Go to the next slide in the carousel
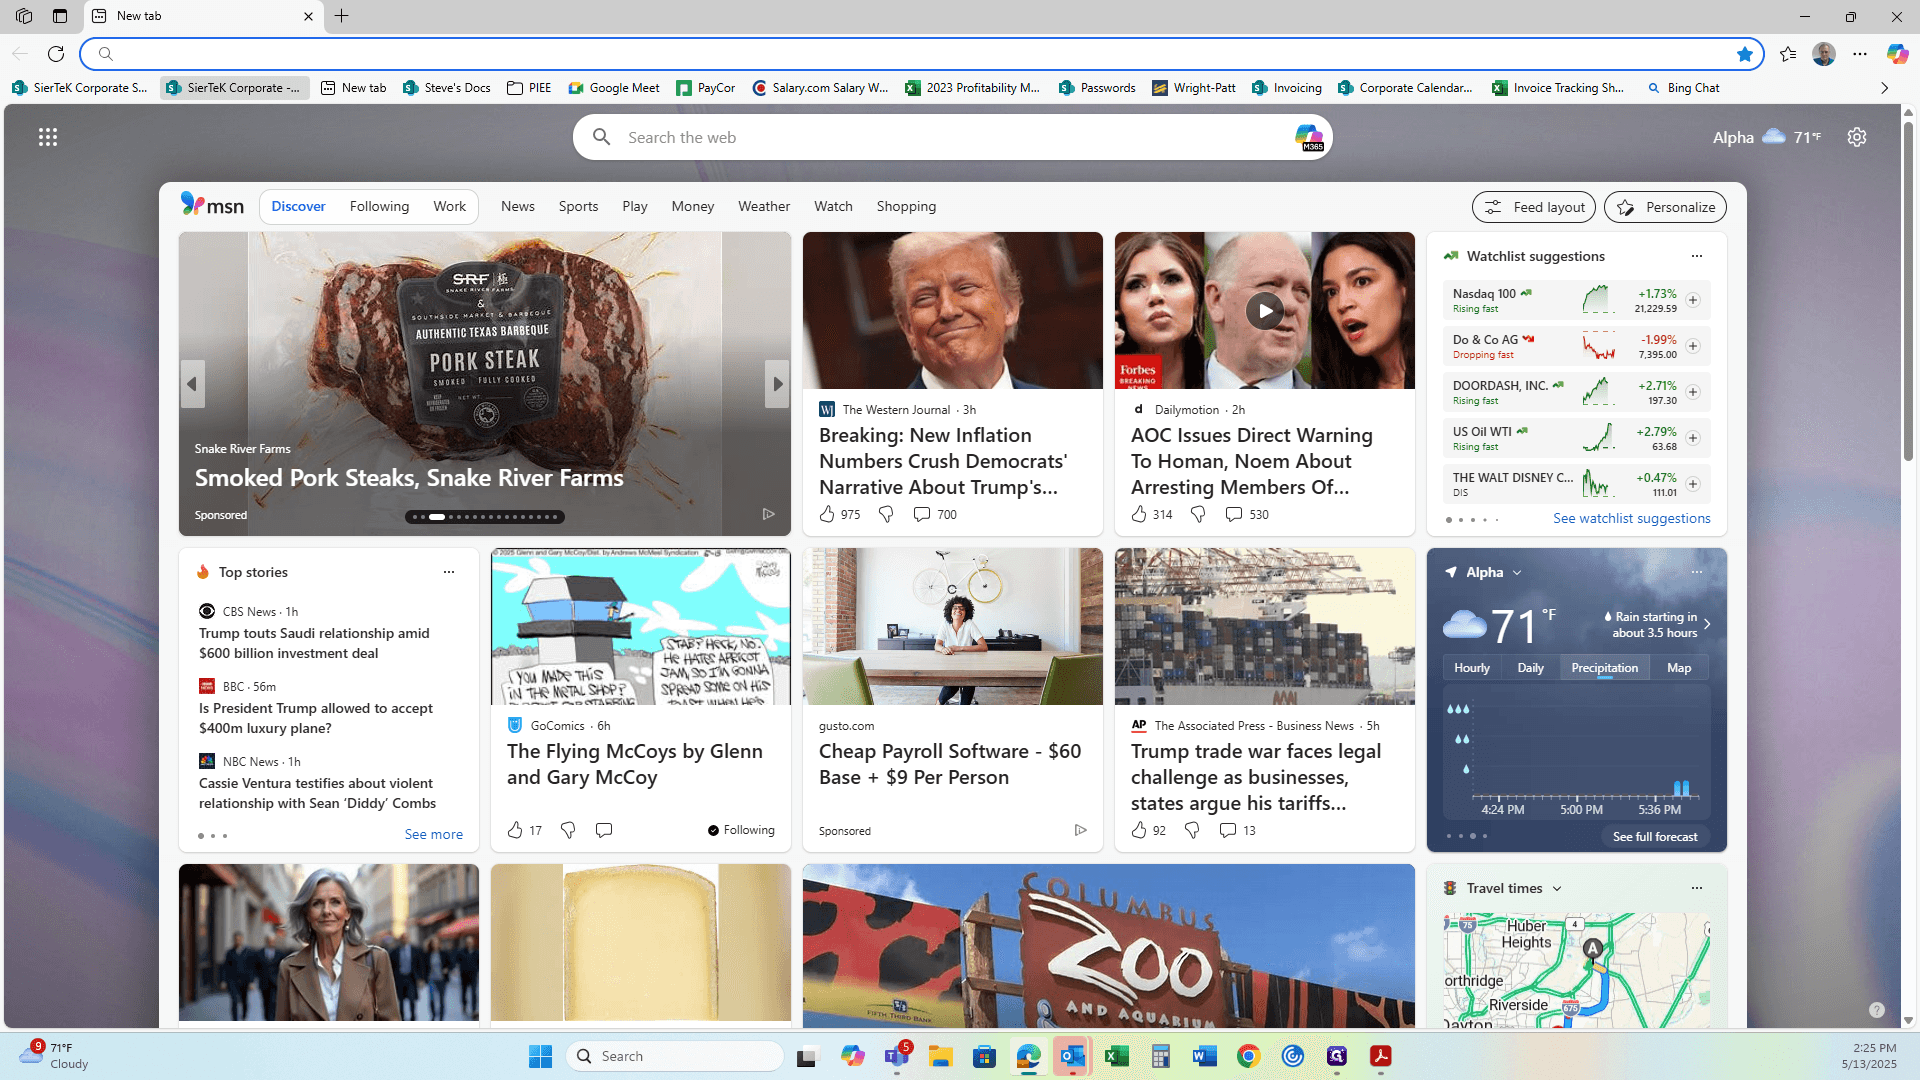 point(777,384)
